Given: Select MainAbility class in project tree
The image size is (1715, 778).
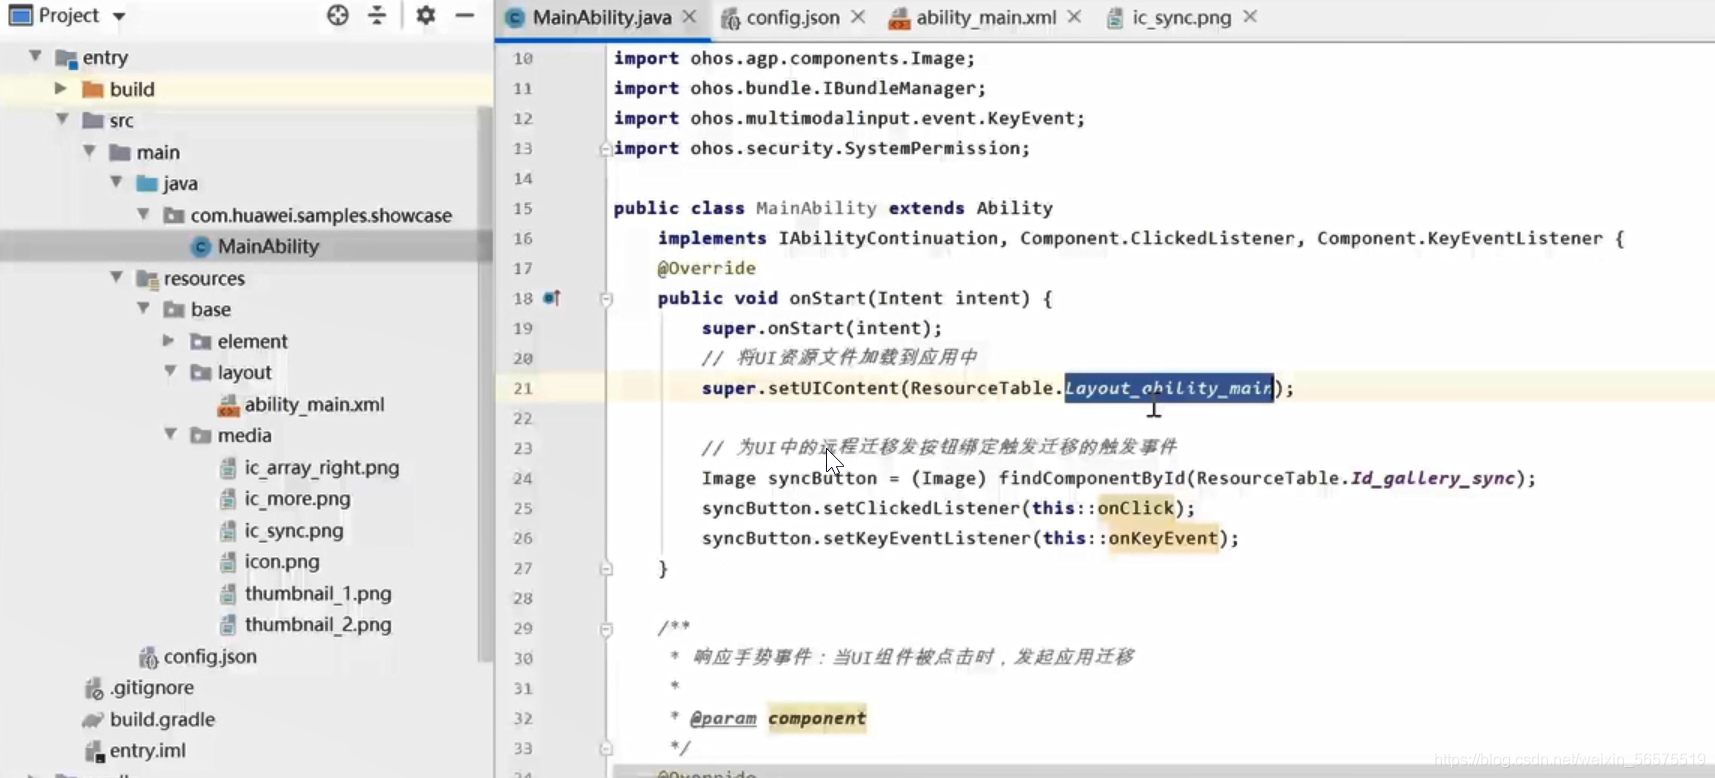Looking at the screenshot, I should tap(268, 246).
